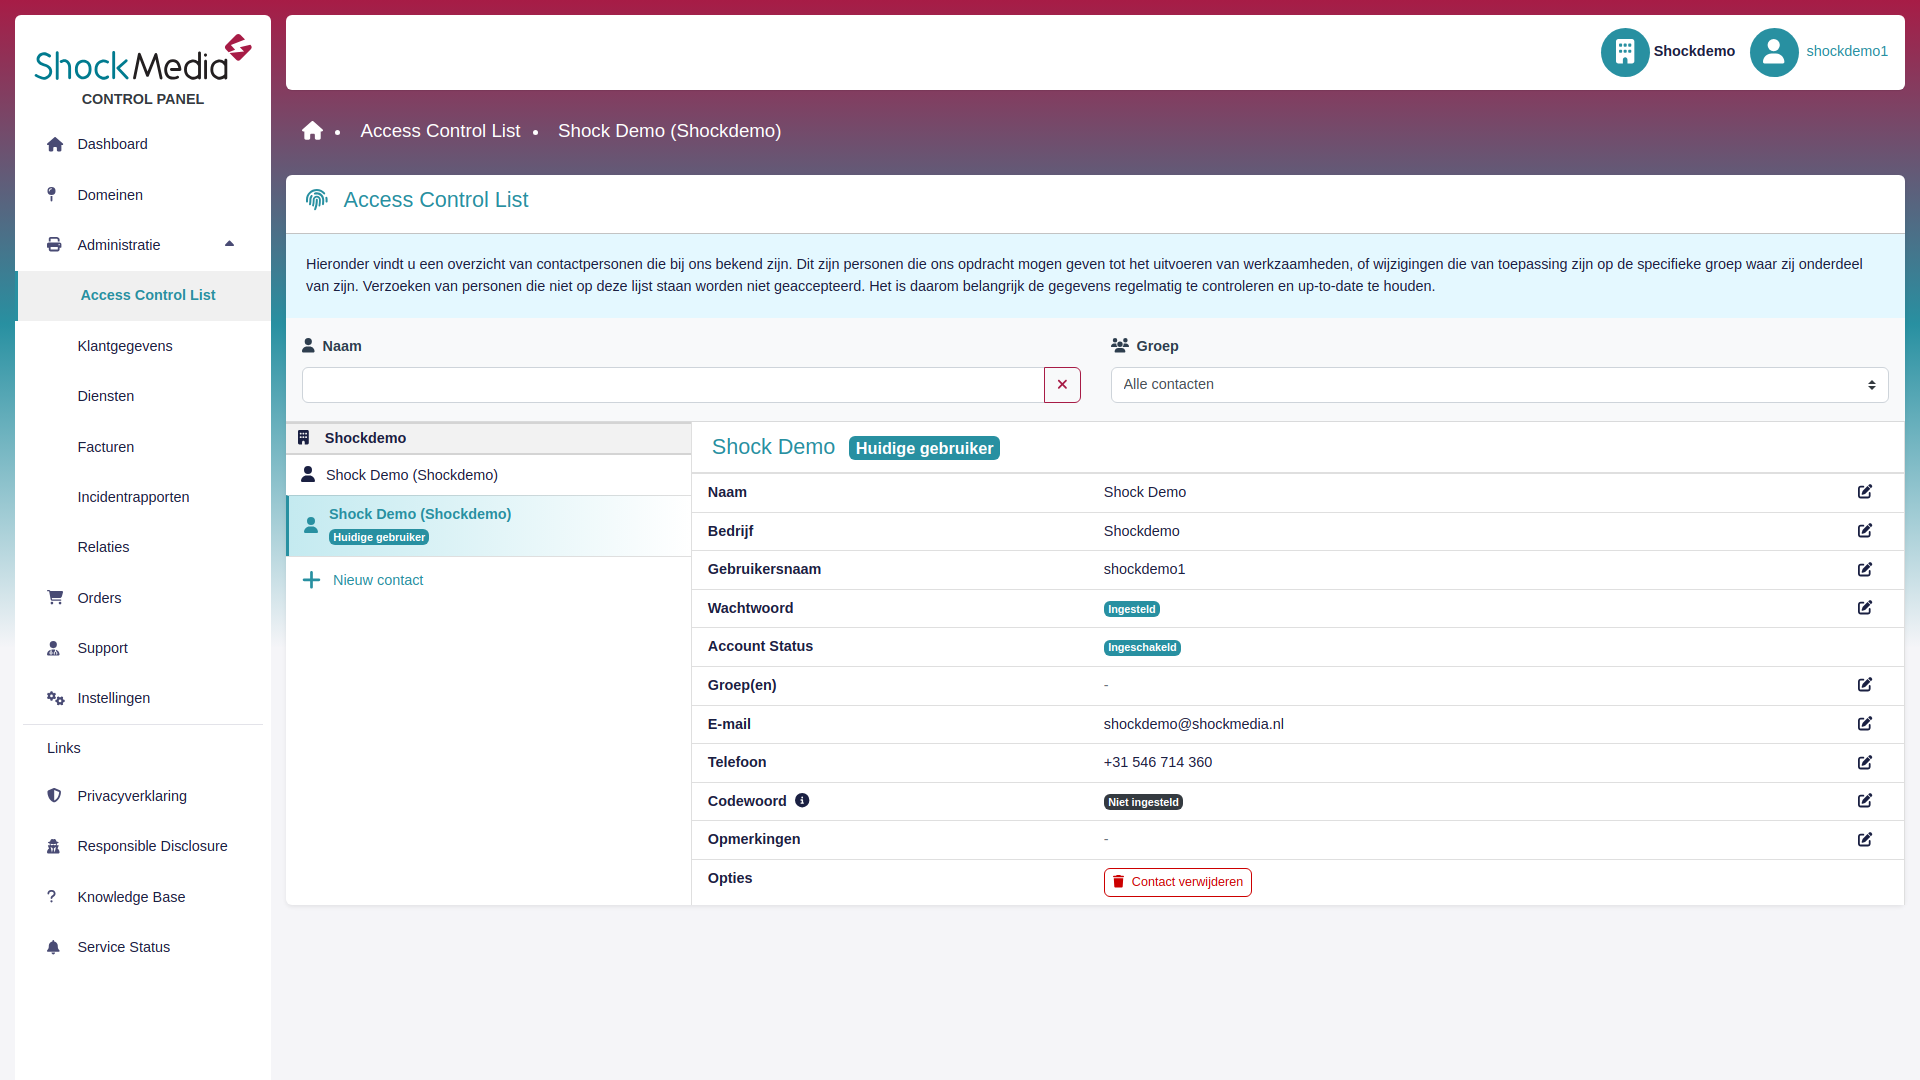Image resolution: width=1920 pixels, height=1080 pixels.
Task: Click the home icon in the breadcrumb
Action: (x=313, y=131)
